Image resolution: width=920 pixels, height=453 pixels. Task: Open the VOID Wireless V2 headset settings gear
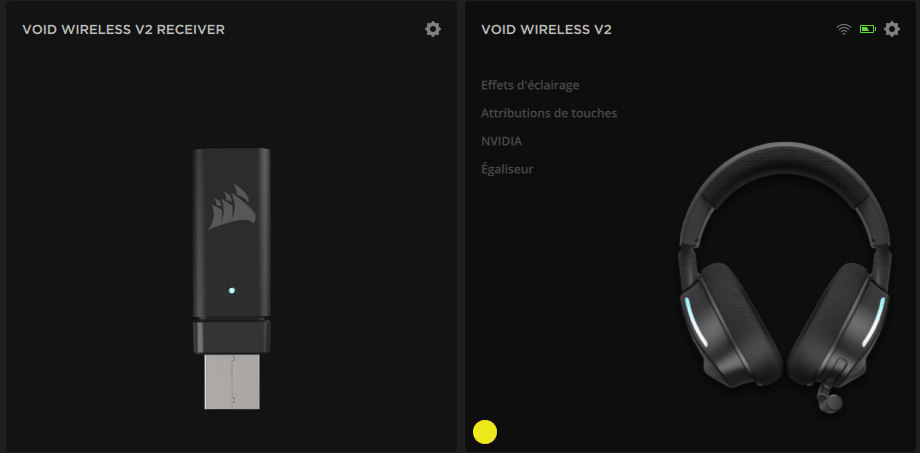click(x=891, y=29)
